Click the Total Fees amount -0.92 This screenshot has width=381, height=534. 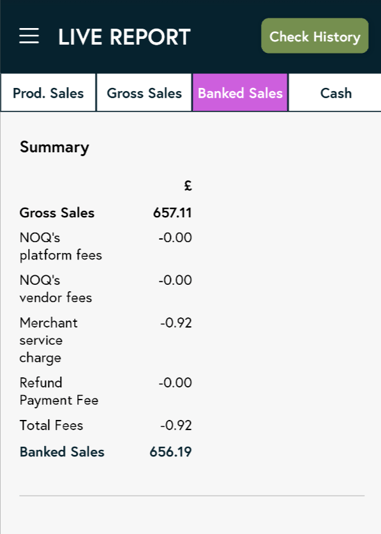(x=176, y=425)
